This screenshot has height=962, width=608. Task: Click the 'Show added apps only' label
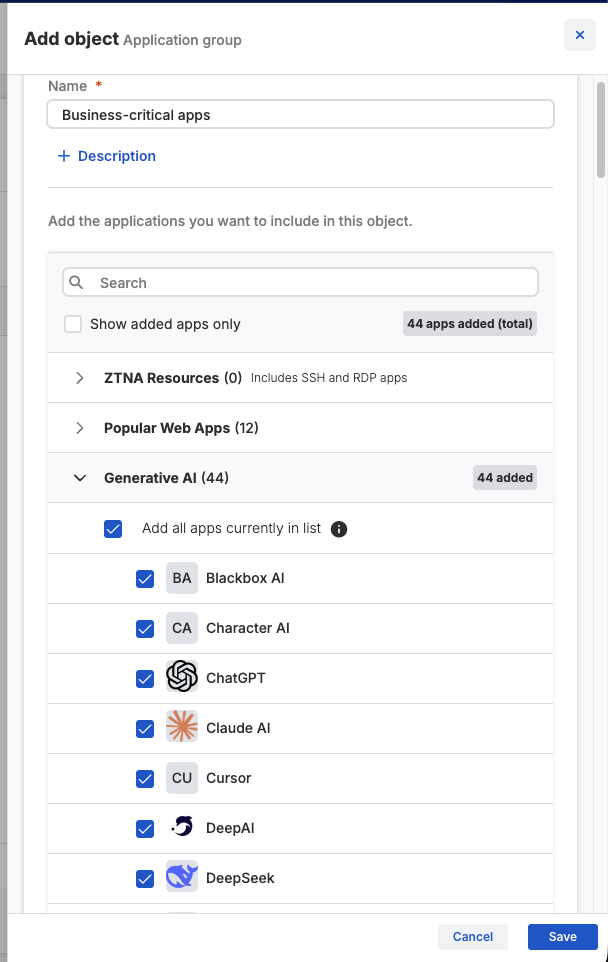(x=165, y=324)
